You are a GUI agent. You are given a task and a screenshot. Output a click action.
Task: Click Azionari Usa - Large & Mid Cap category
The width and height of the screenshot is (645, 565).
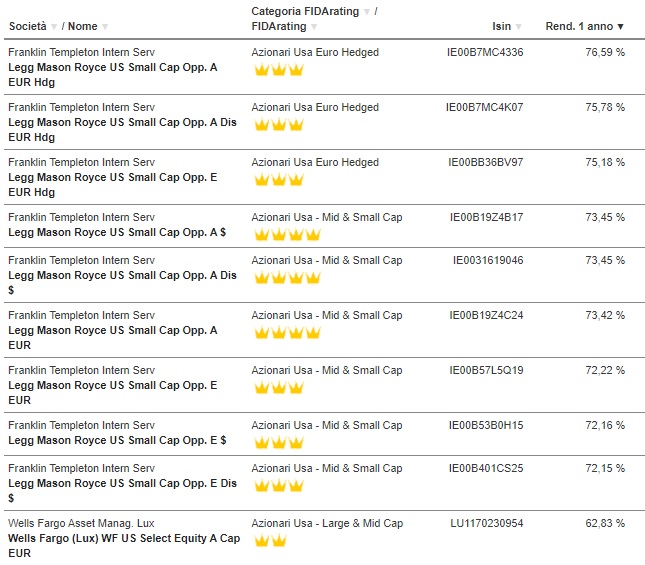[327, 523]
